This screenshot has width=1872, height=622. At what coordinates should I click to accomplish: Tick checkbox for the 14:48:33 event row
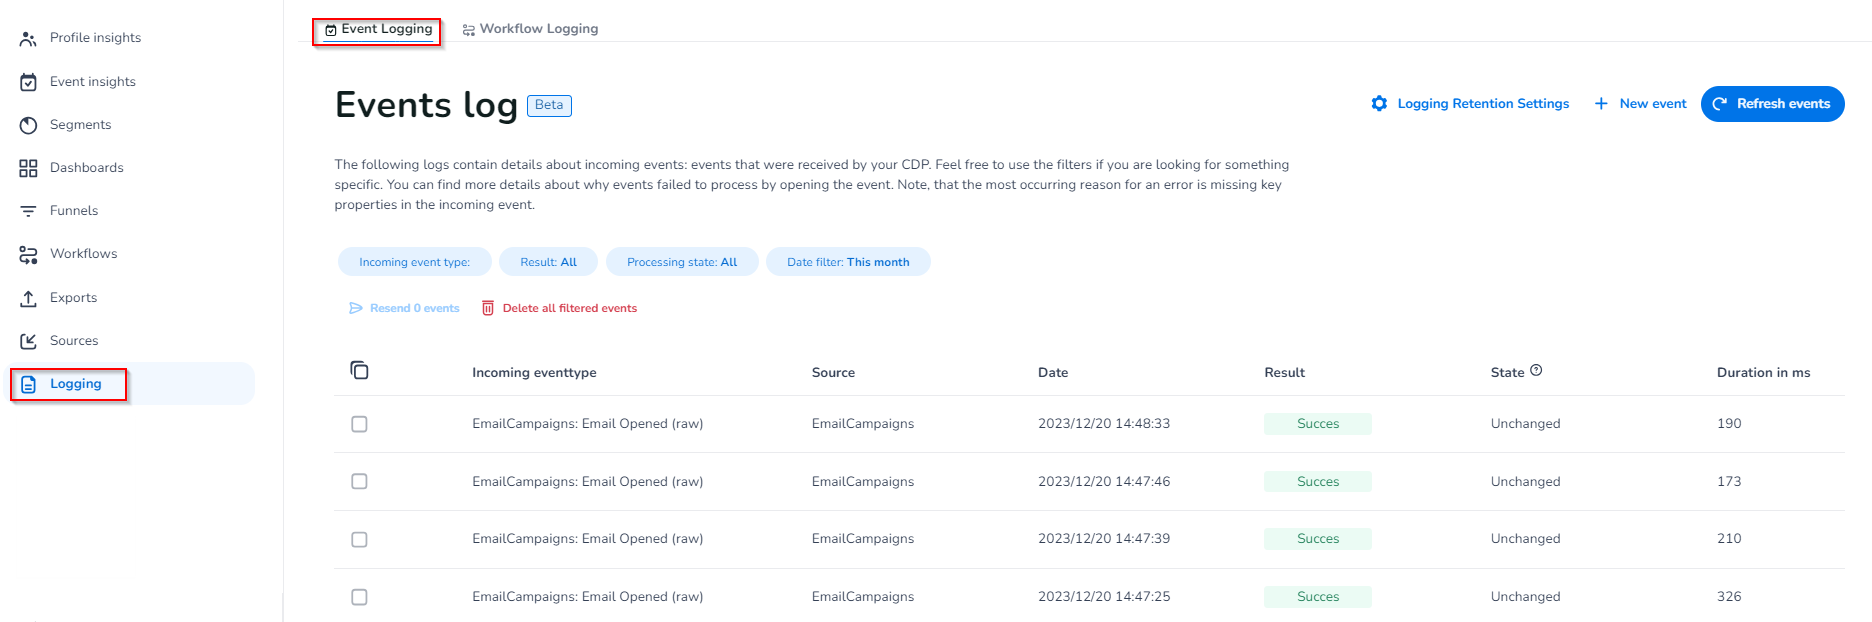coord(359,424)
